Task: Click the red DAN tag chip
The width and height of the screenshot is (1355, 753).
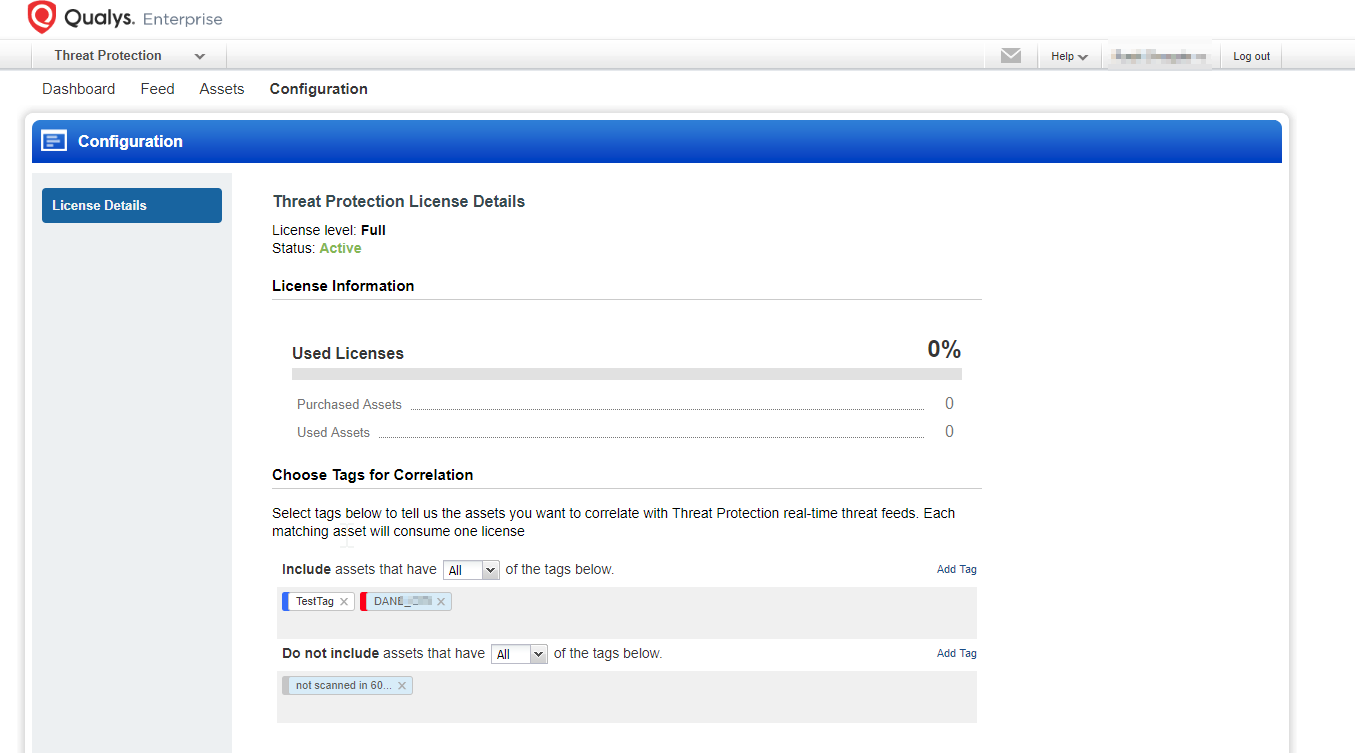Action: (x=406, y=602)
